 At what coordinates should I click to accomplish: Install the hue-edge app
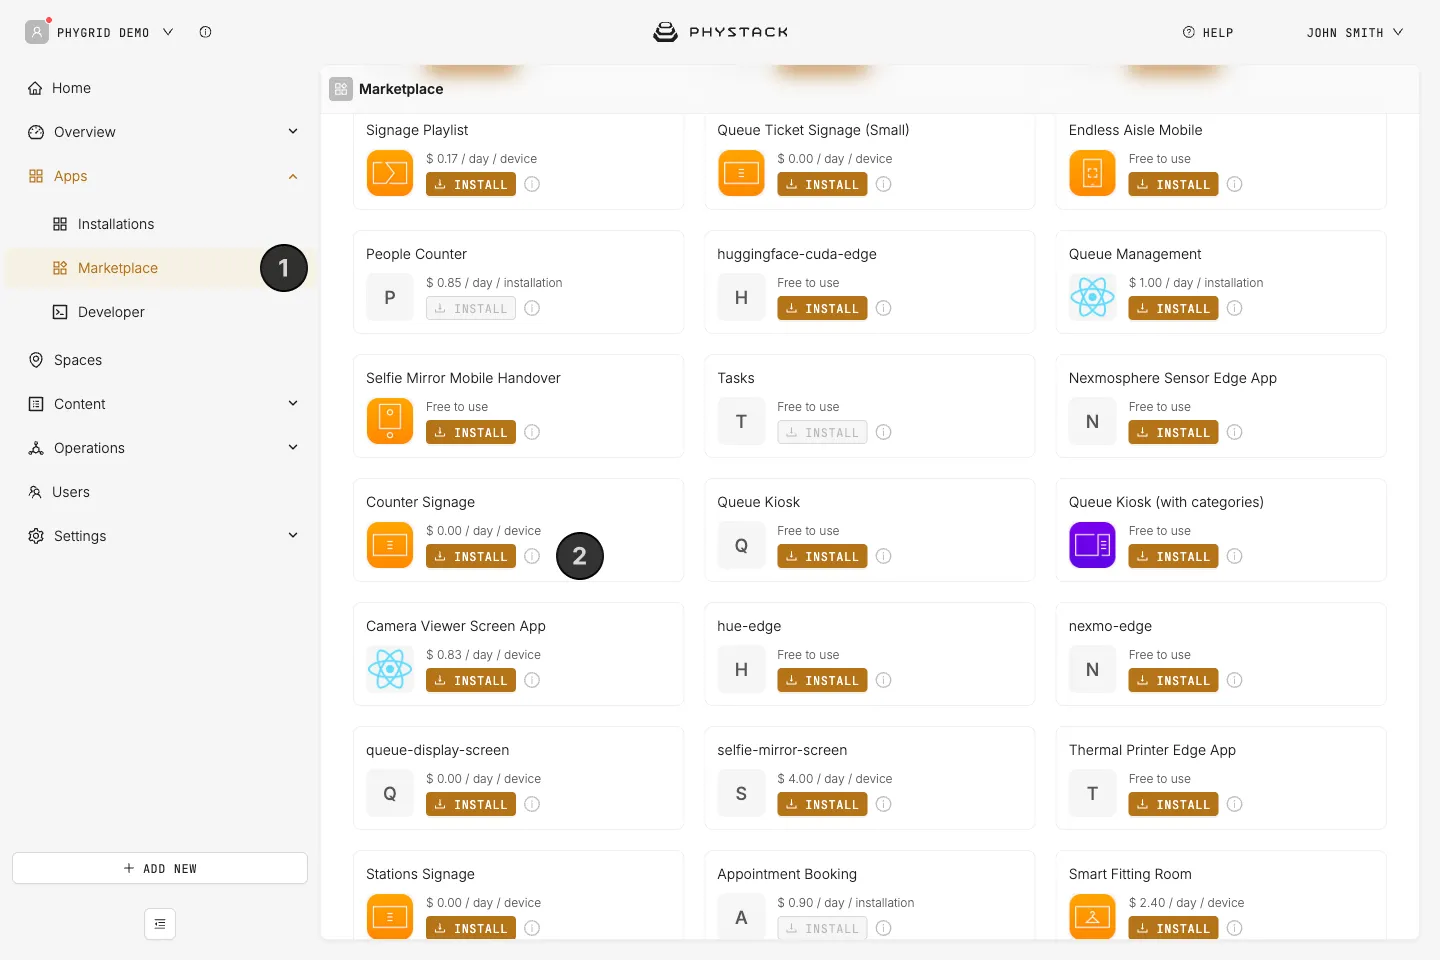[x=822, y=680]
